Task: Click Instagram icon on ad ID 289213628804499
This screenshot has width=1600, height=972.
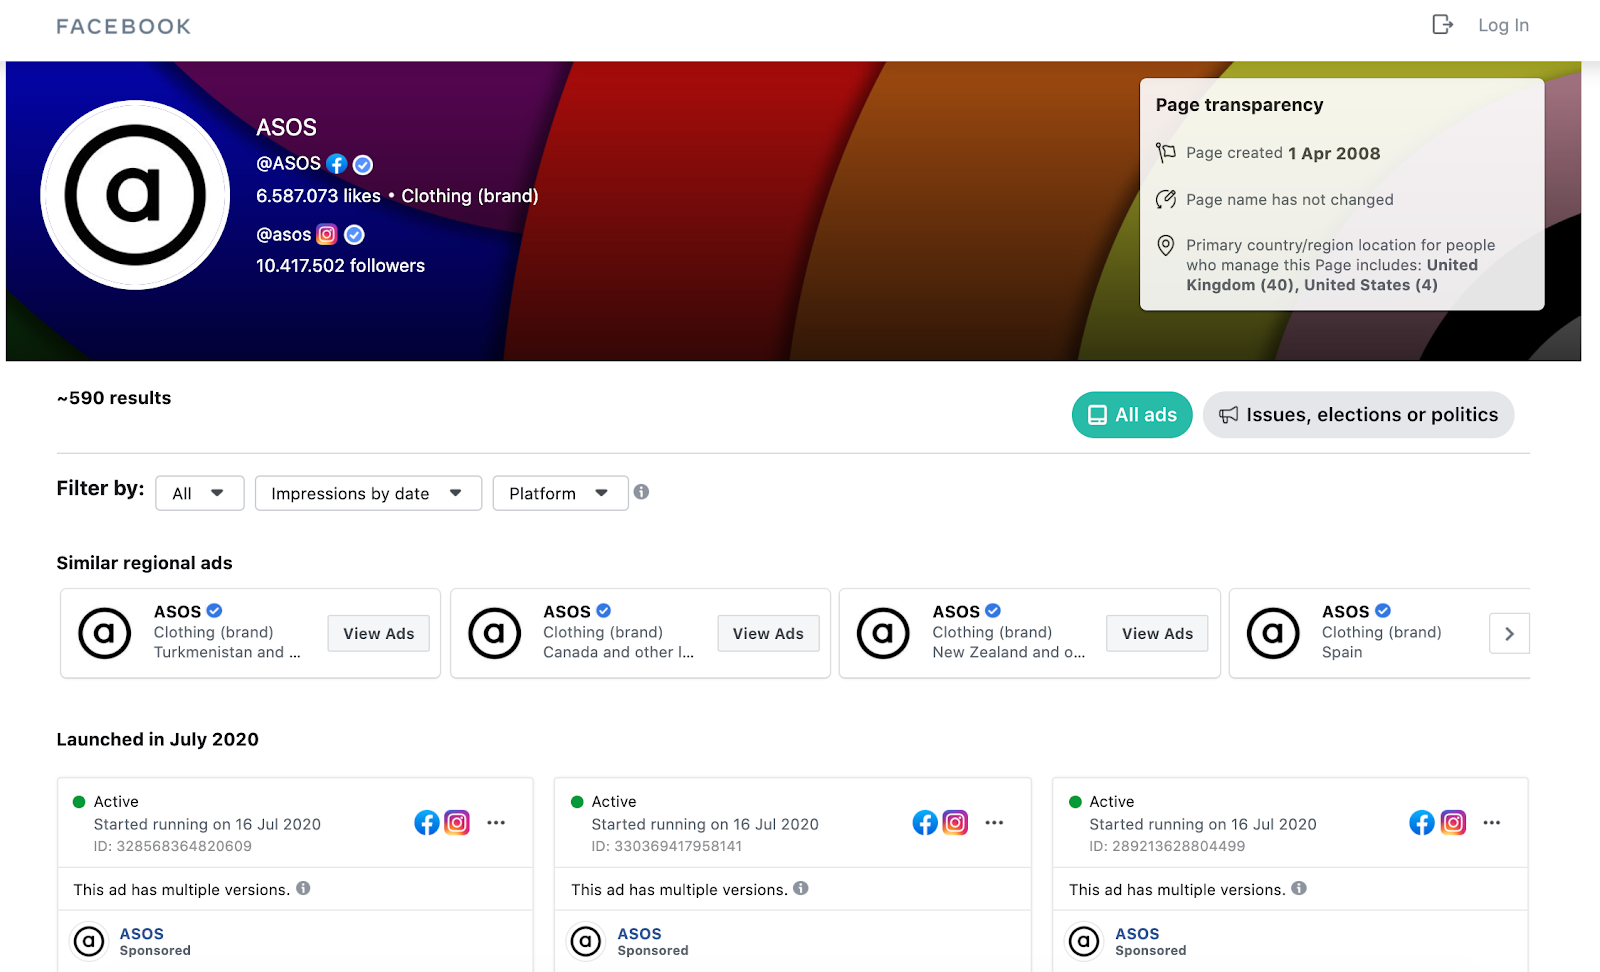Action: pyautogui.click(x=1453, y=823)
